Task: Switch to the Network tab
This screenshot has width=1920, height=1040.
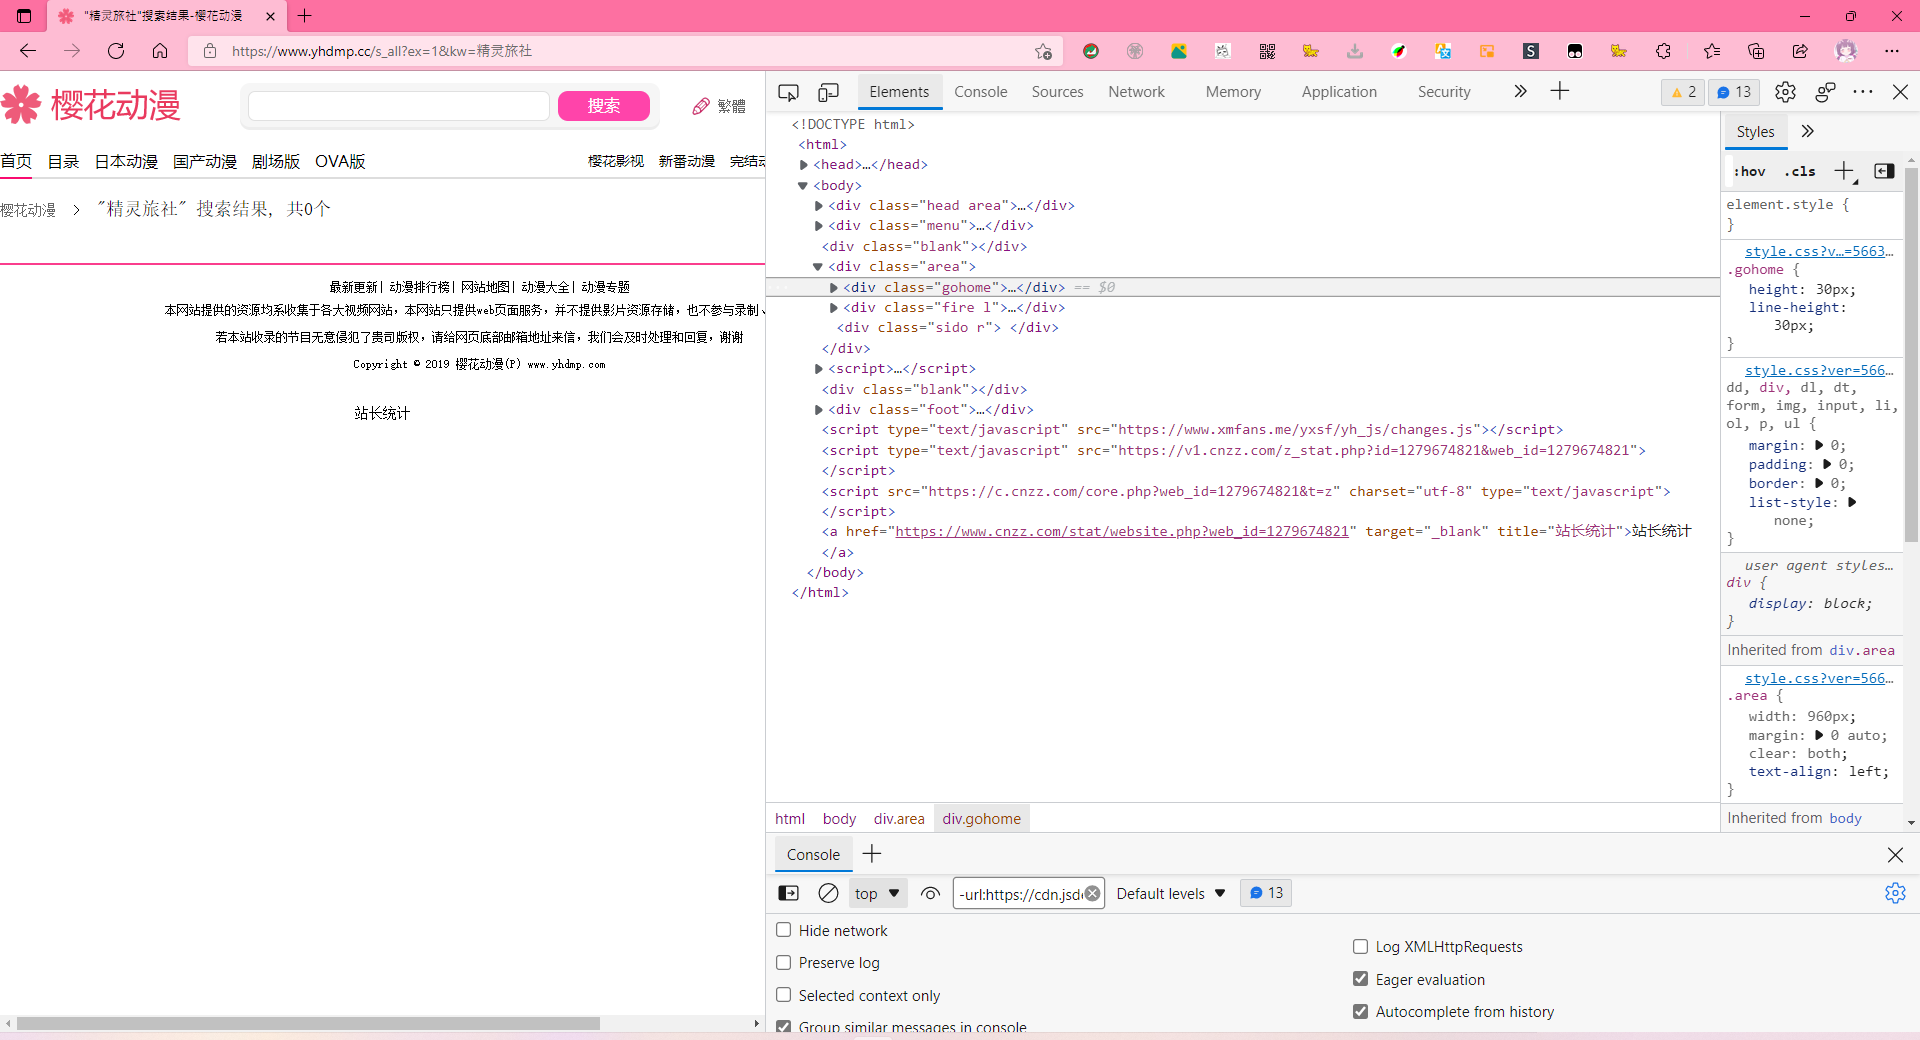Action: (1136, 92)
